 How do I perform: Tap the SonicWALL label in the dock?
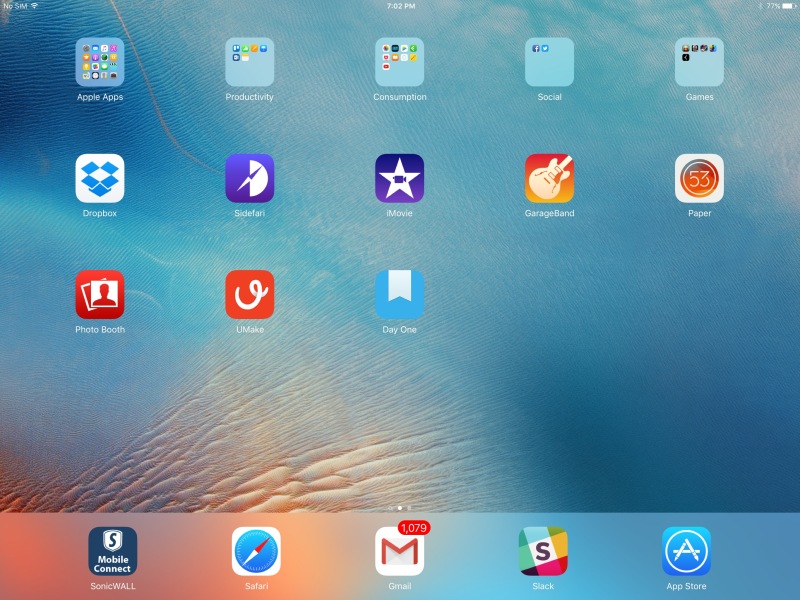pyautogui.click(x=113, y=586)
